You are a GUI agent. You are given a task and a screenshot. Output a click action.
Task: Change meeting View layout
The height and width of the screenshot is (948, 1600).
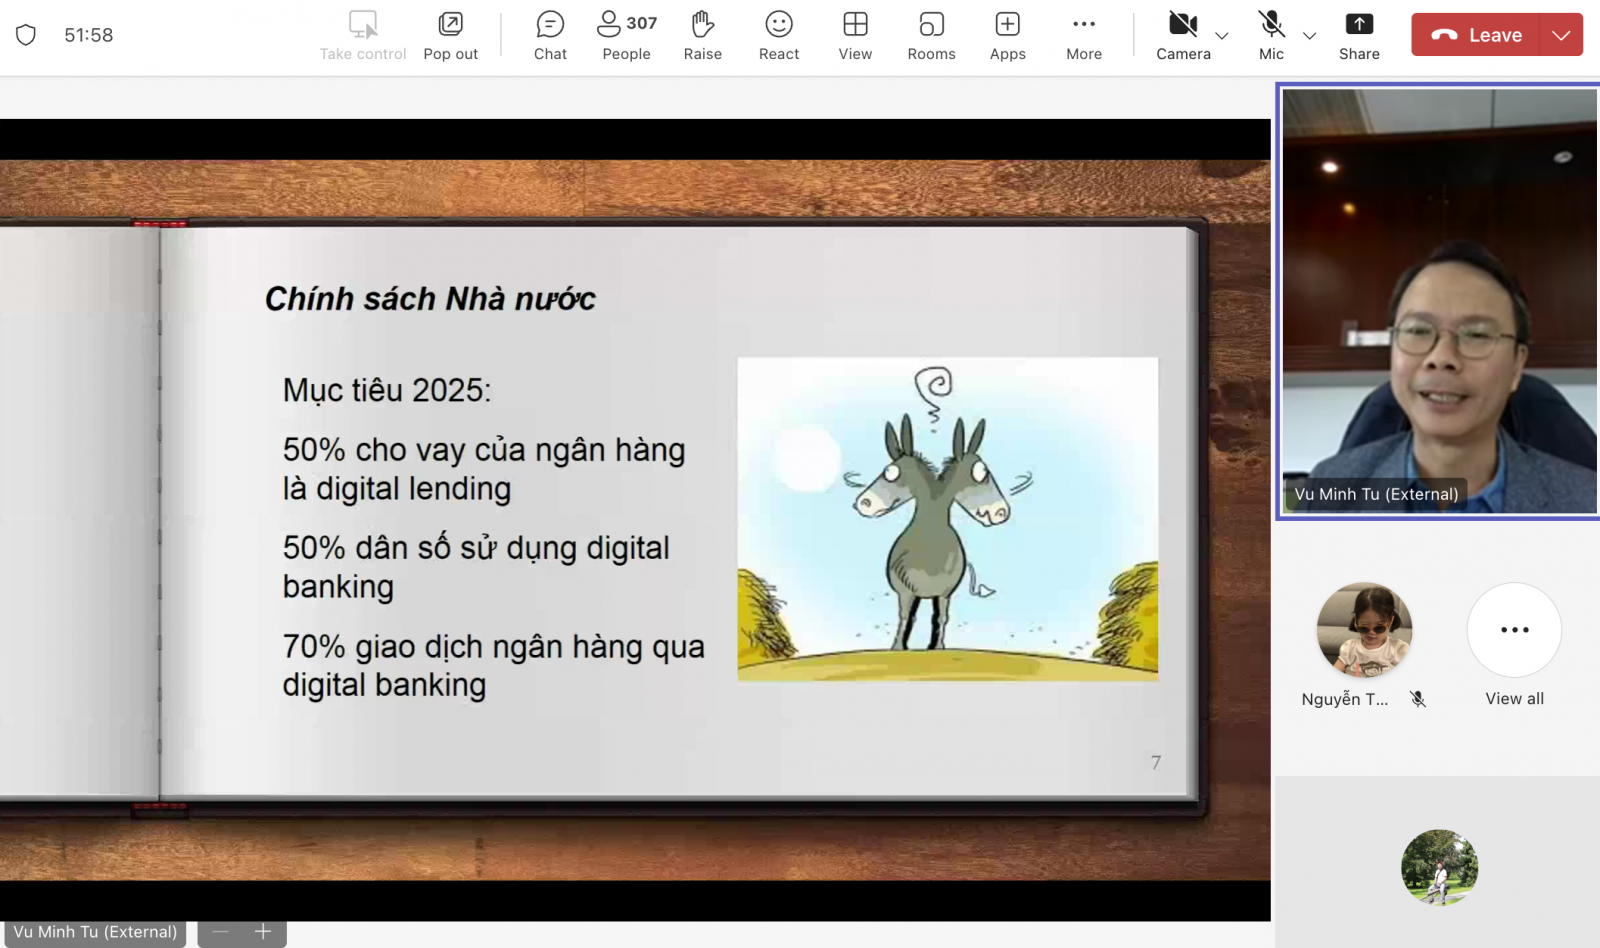pos(855,36)
